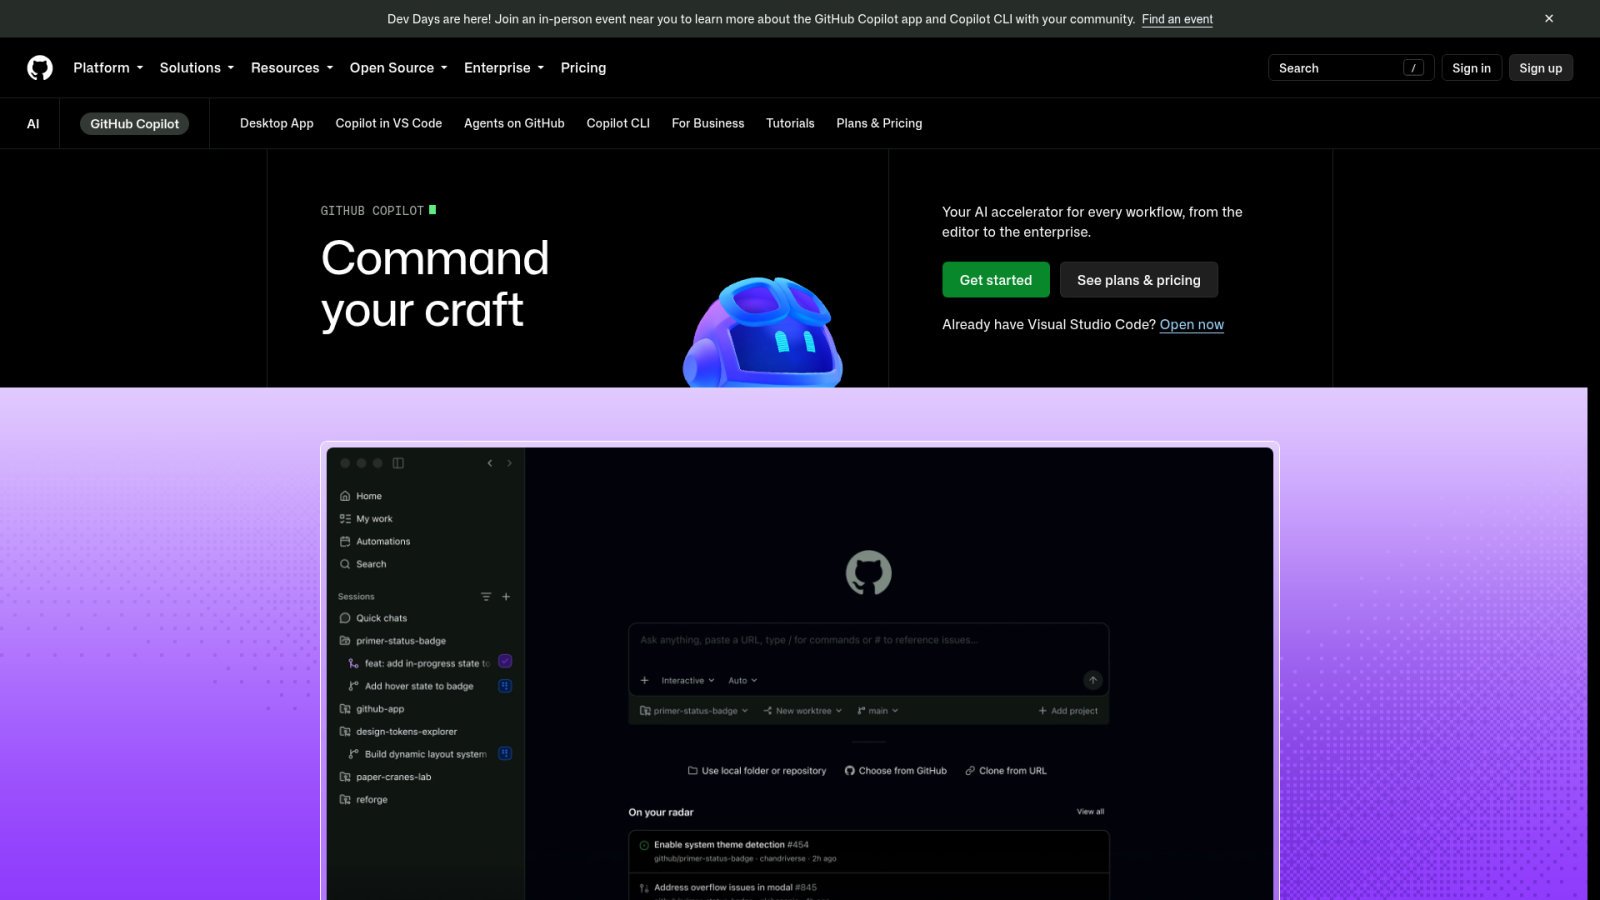Go to Plans & Pricing tab
Screen dimensions: 1600x900
click(879, 123)
